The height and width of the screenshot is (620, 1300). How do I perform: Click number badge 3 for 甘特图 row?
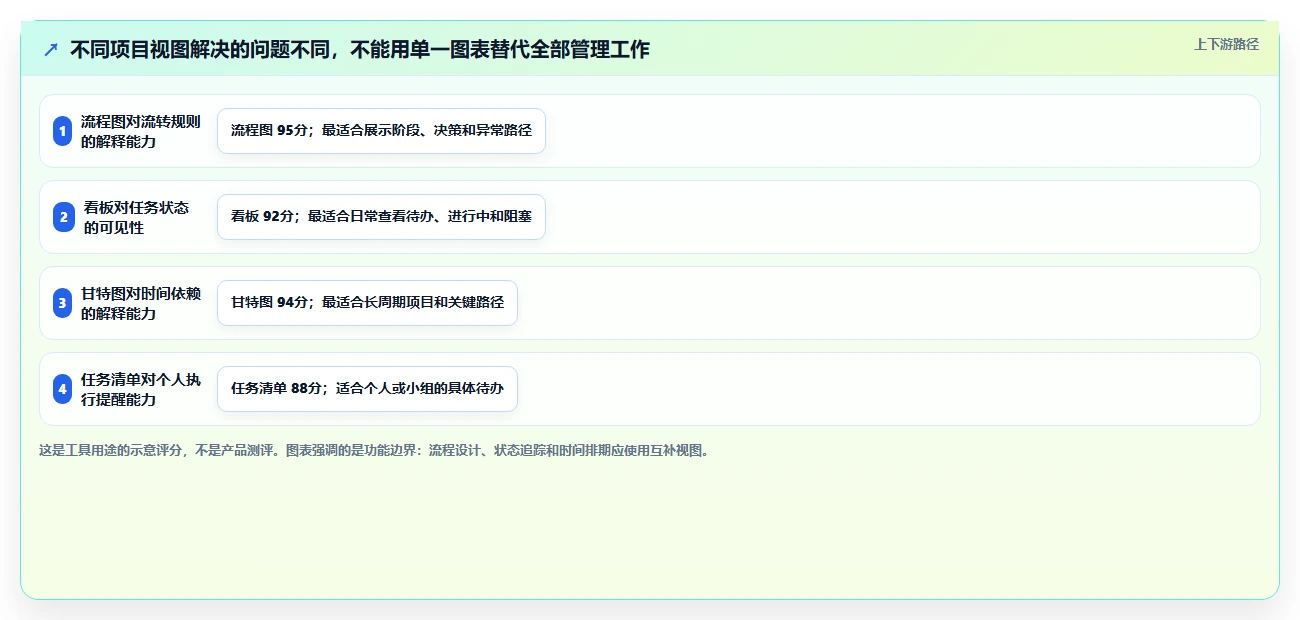pyautogui.click(x=63, y=303)
